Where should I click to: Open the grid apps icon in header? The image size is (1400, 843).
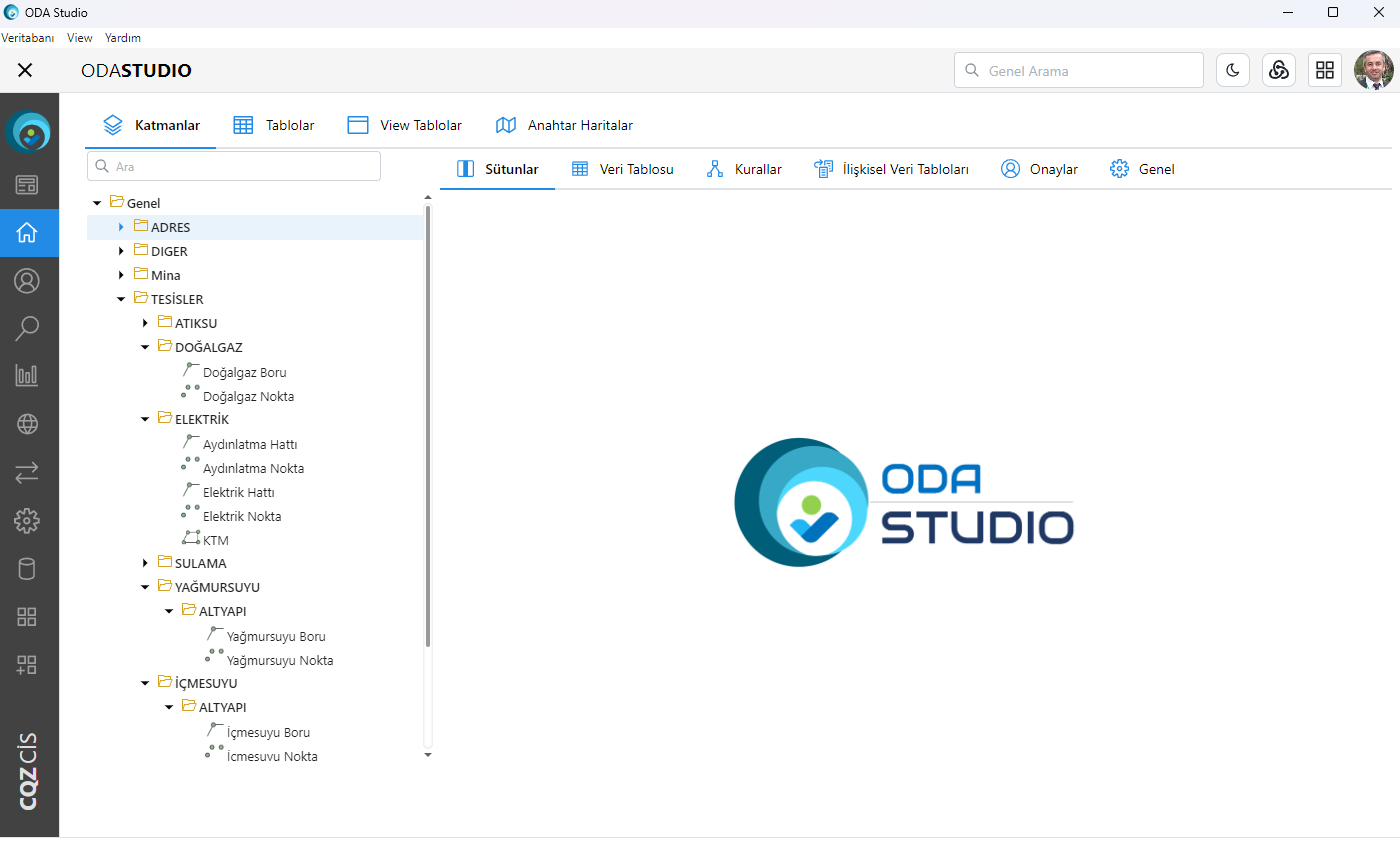[x=1325, y=70]
